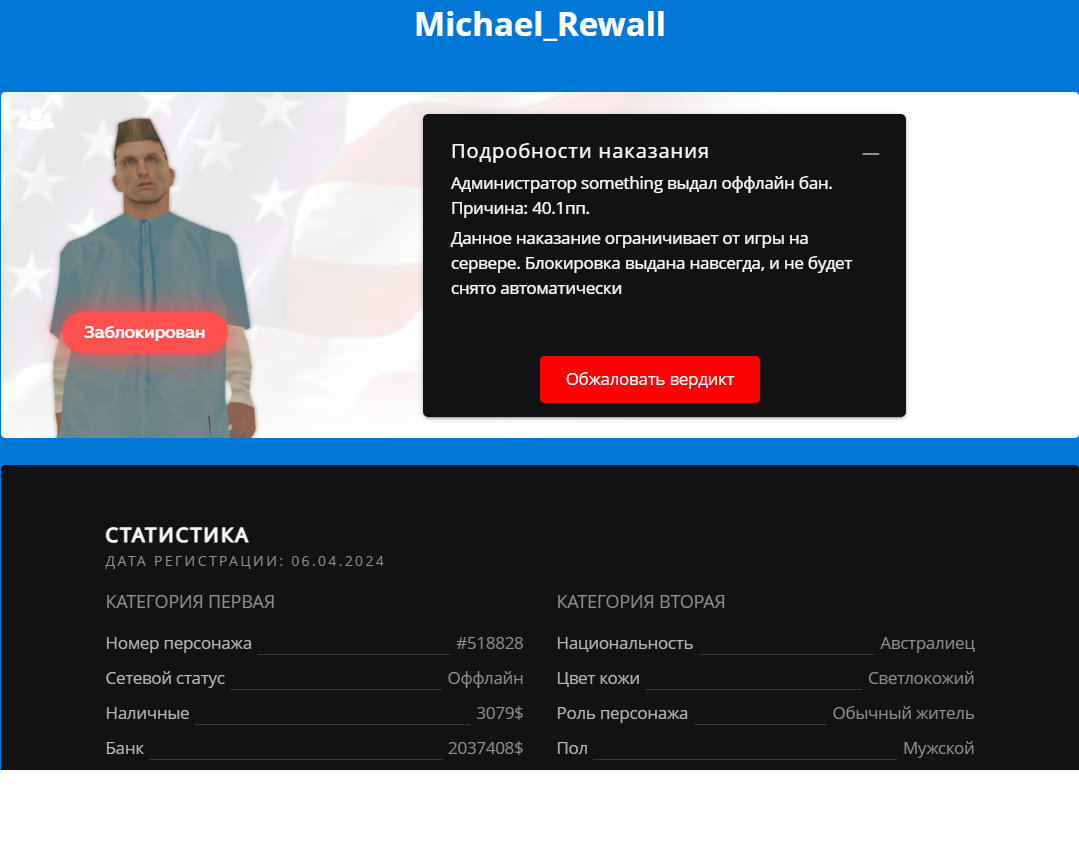Click the Подробности наказания heading
The height and width of the screenshot is (842, 1079).
click(580, 151)
